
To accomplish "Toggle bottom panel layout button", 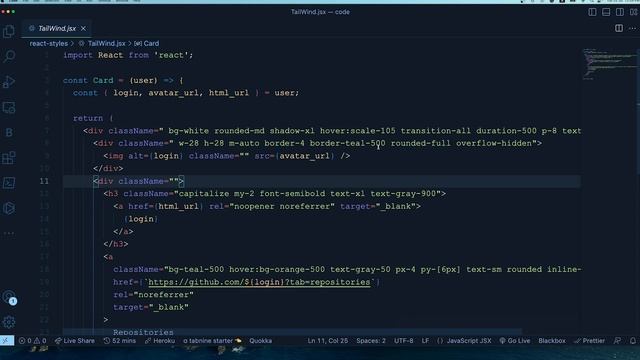I will click(606, 12).
